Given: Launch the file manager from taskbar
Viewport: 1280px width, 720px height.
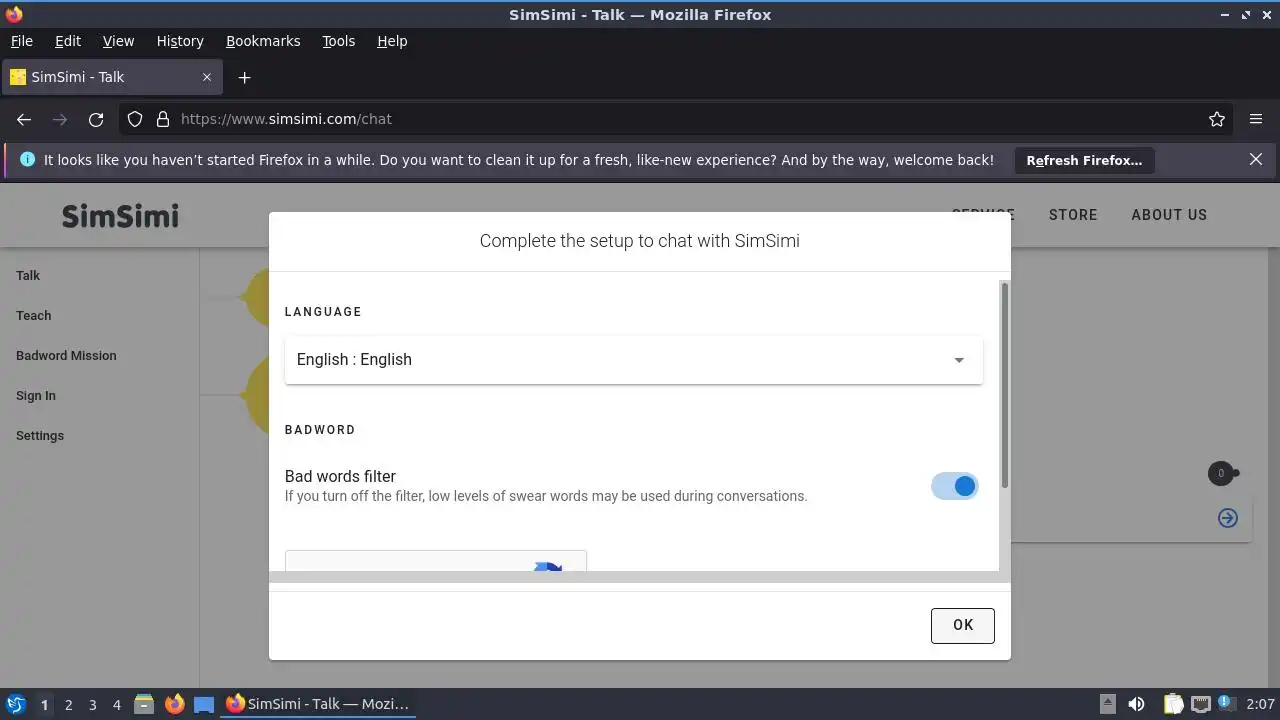Looking at the screenshot, I should point(144,704).
